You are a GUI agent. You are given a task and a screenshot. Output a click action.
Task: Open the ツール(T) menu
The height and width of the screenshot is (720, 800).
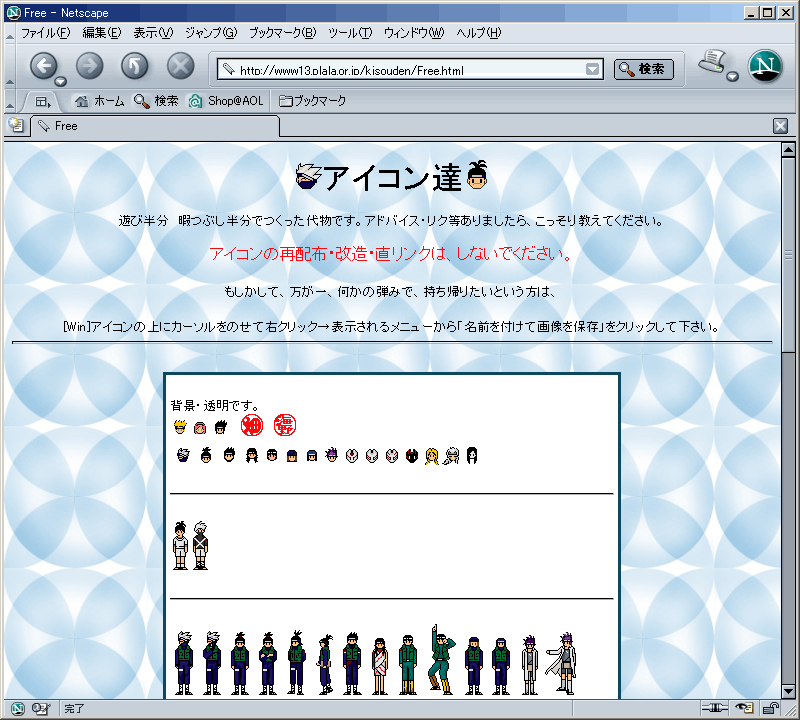pos(349,33)
